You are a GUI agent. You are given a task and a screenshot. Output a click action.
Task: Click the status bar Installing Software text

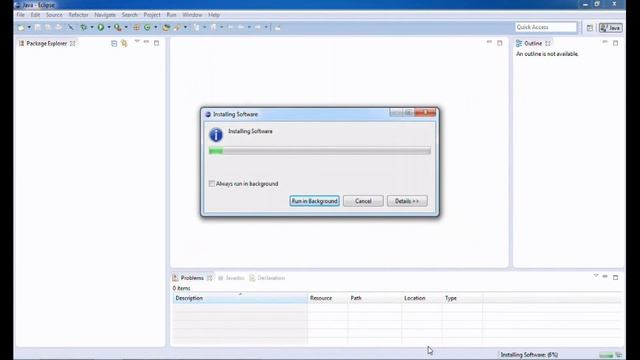click(529, 355)
